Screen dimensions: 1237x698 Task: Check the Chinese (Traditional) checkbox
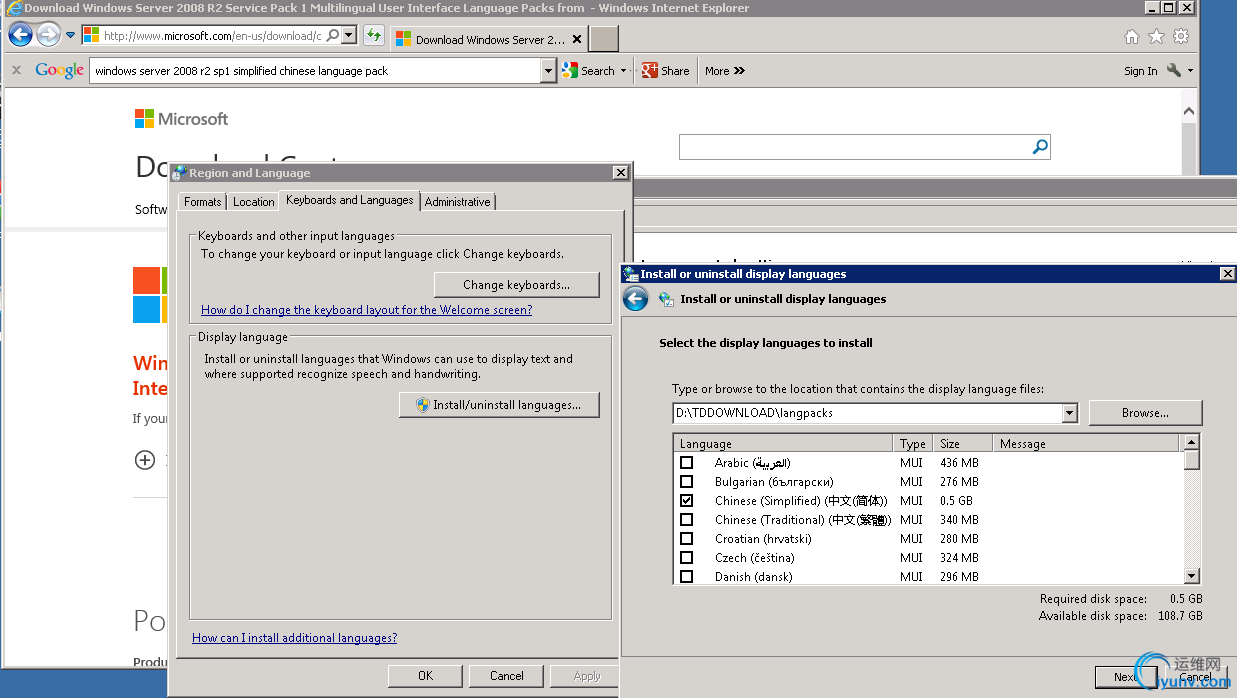point(686,520)
